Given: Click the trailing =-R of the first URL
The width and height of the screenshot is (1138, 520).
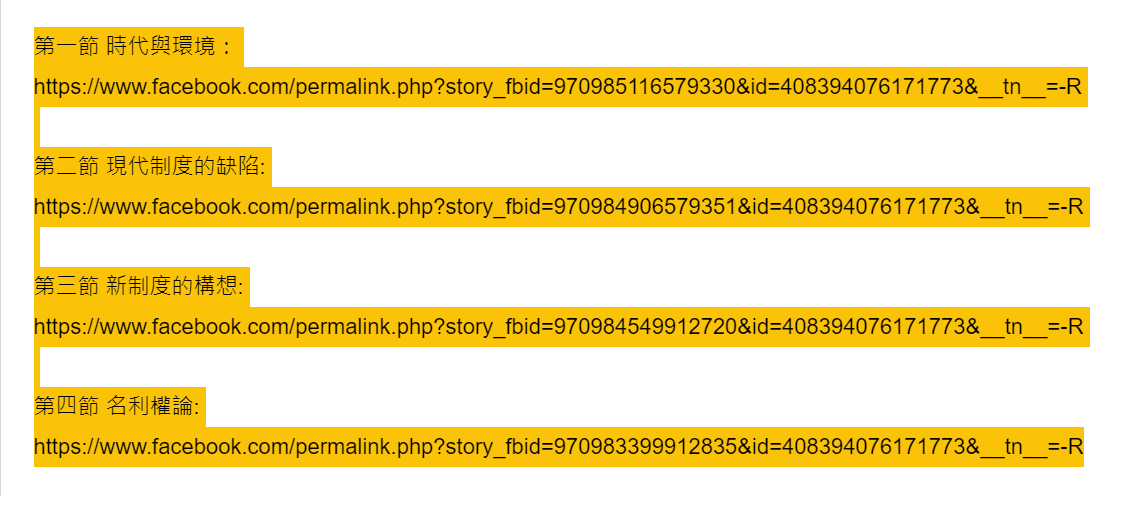Looking at the screenshot, I should coord(1064,87).
